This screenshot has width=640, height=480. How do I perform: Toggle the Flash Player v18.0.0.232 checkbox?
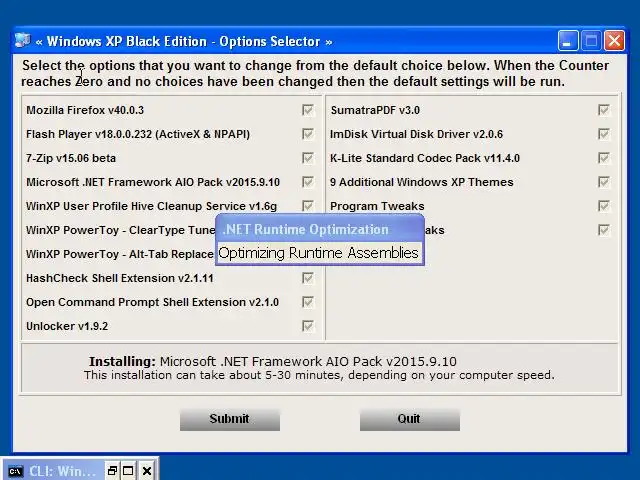pyautogui.click(x=308, y=134)
